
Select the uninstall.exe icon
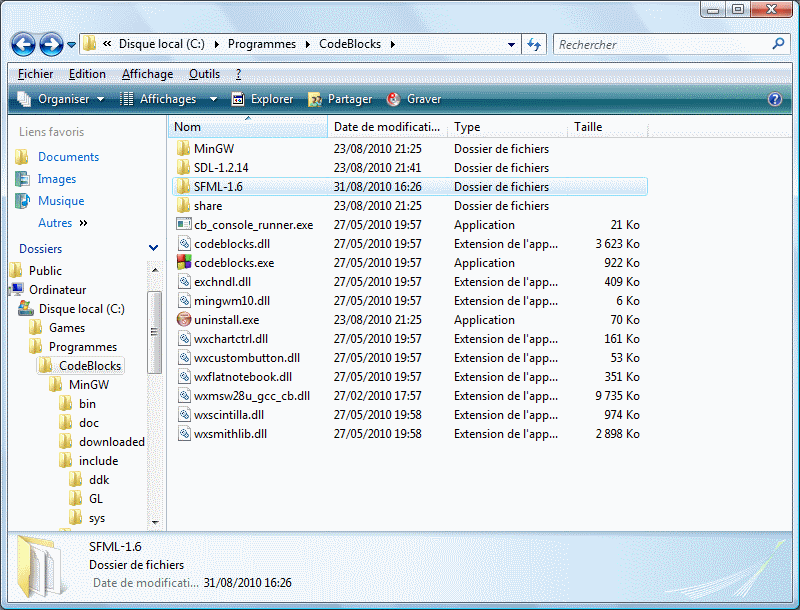tap(184, 320)
